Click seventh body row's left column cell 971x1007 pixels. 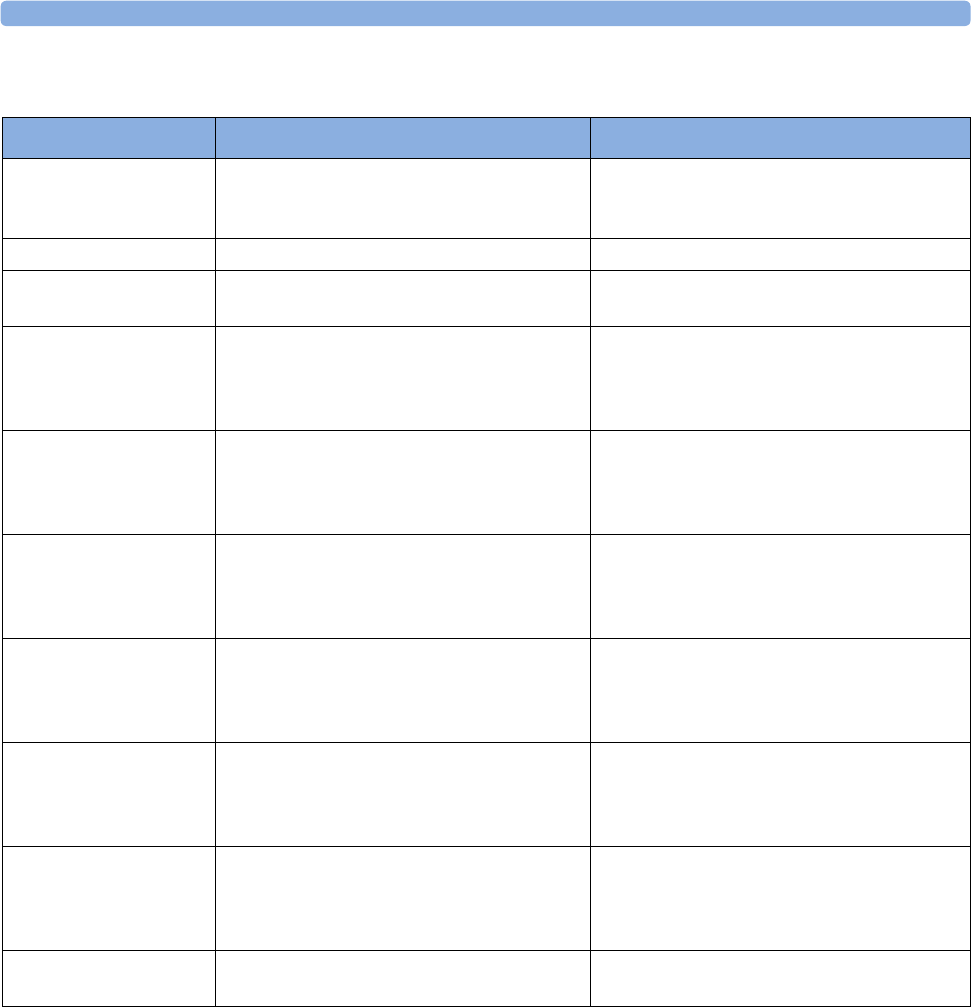pyautogui.click(x=109, y=690)
